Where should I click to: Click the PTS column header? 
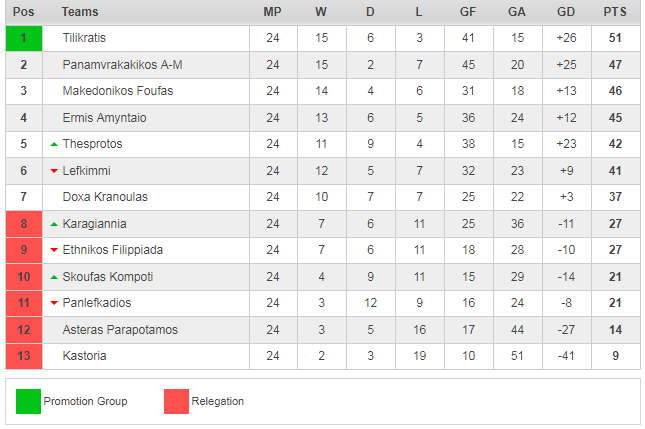(615, 12)
